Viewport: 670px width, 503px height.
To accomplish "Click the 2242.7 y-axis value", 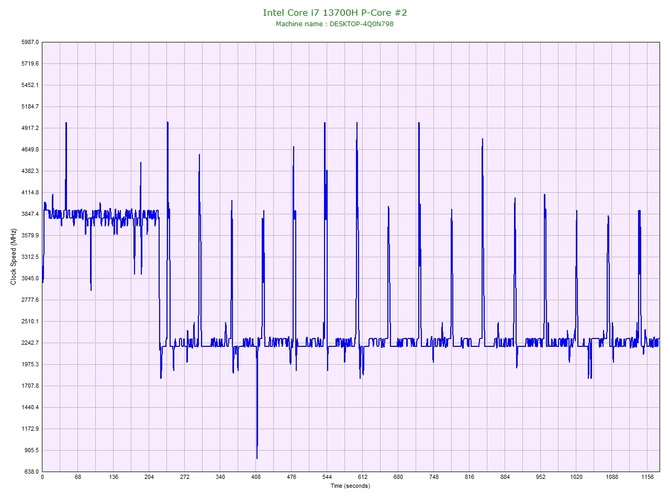I will point(30,343).
